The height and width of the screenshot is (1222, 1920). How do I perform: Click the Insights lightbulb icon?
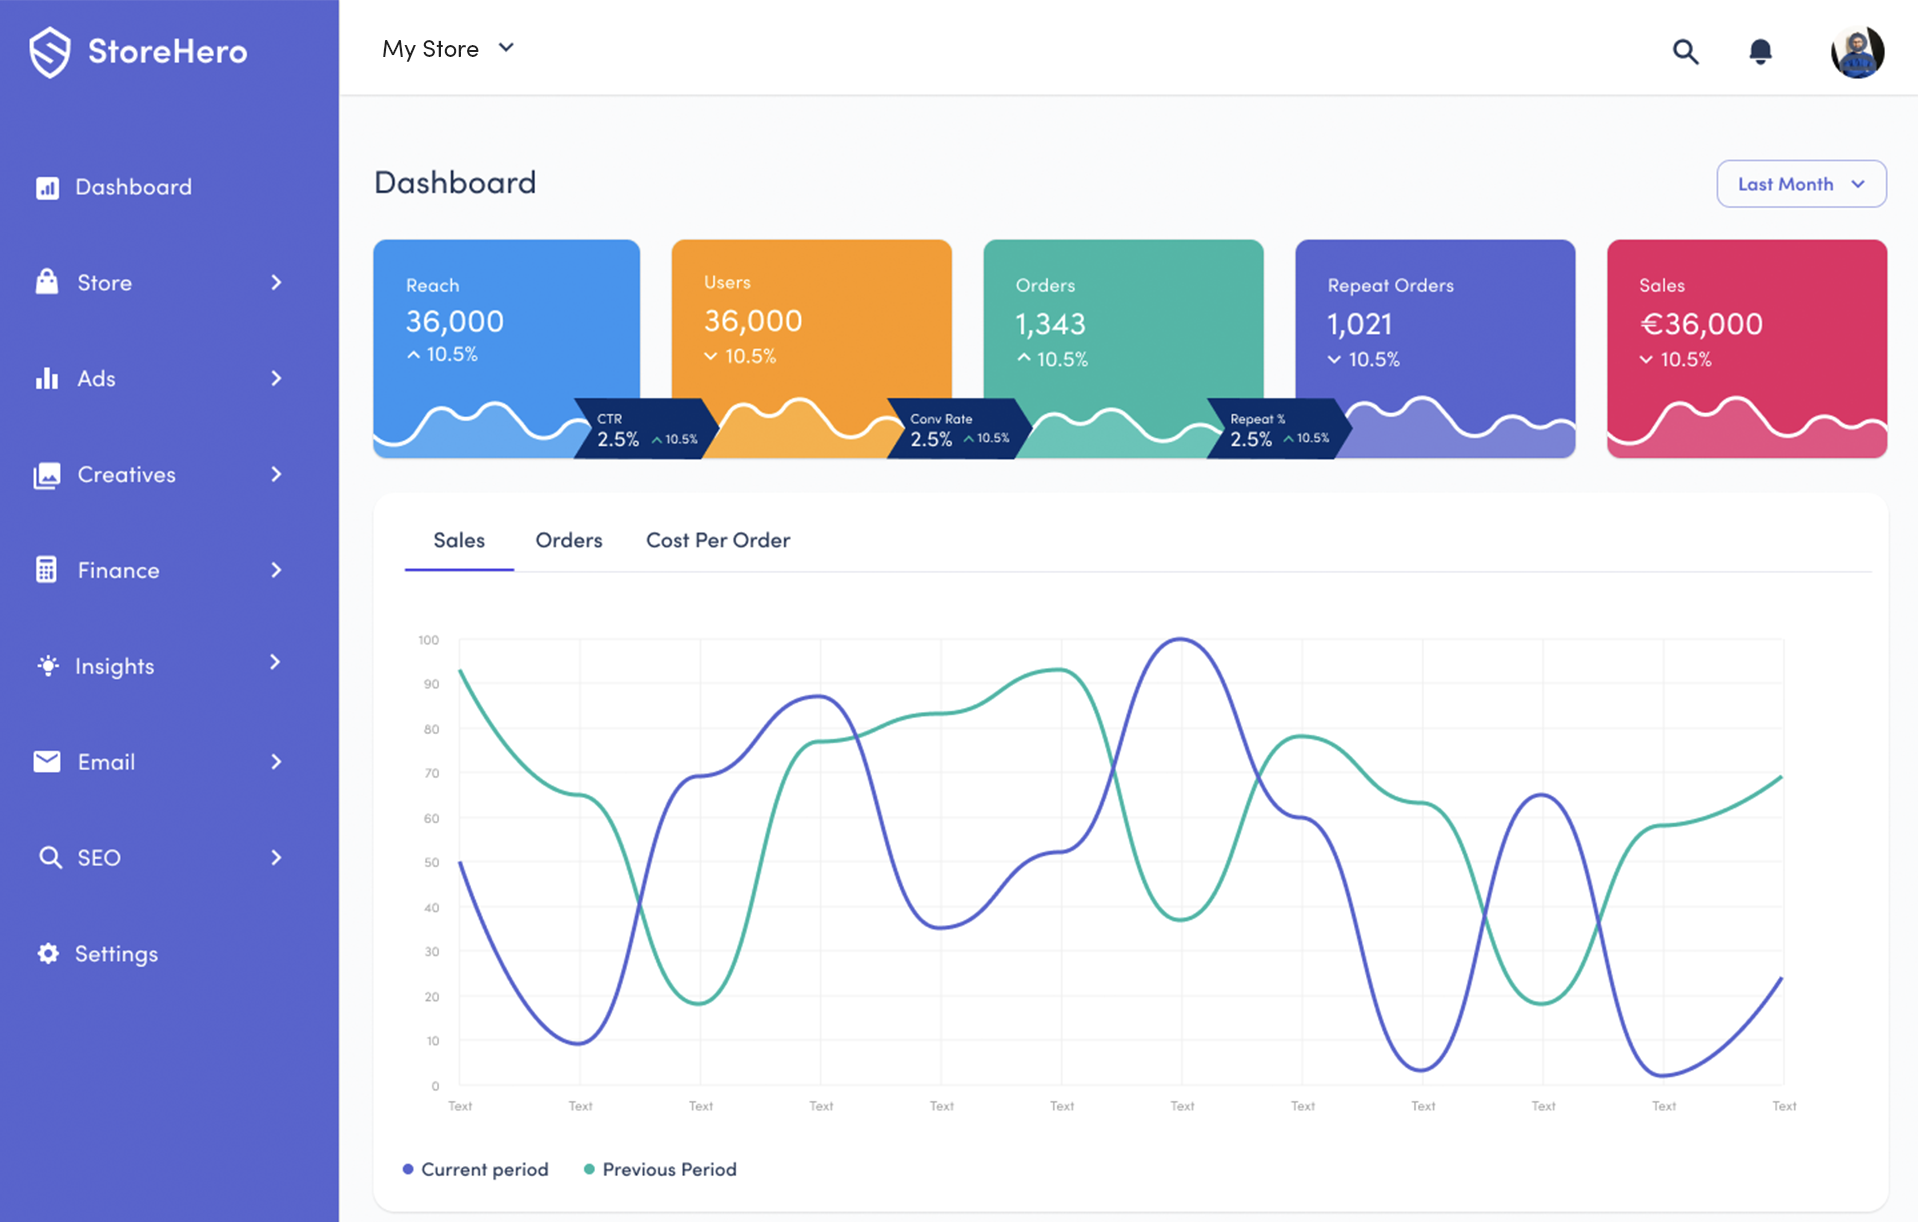pos(47,666)
